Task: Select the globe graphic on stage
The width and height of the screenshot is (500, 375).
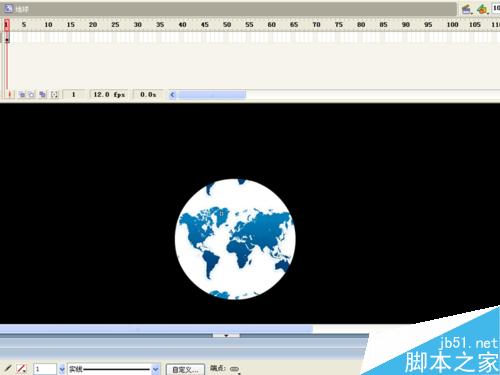Action: pyautogui.click(x=235, y=239)
